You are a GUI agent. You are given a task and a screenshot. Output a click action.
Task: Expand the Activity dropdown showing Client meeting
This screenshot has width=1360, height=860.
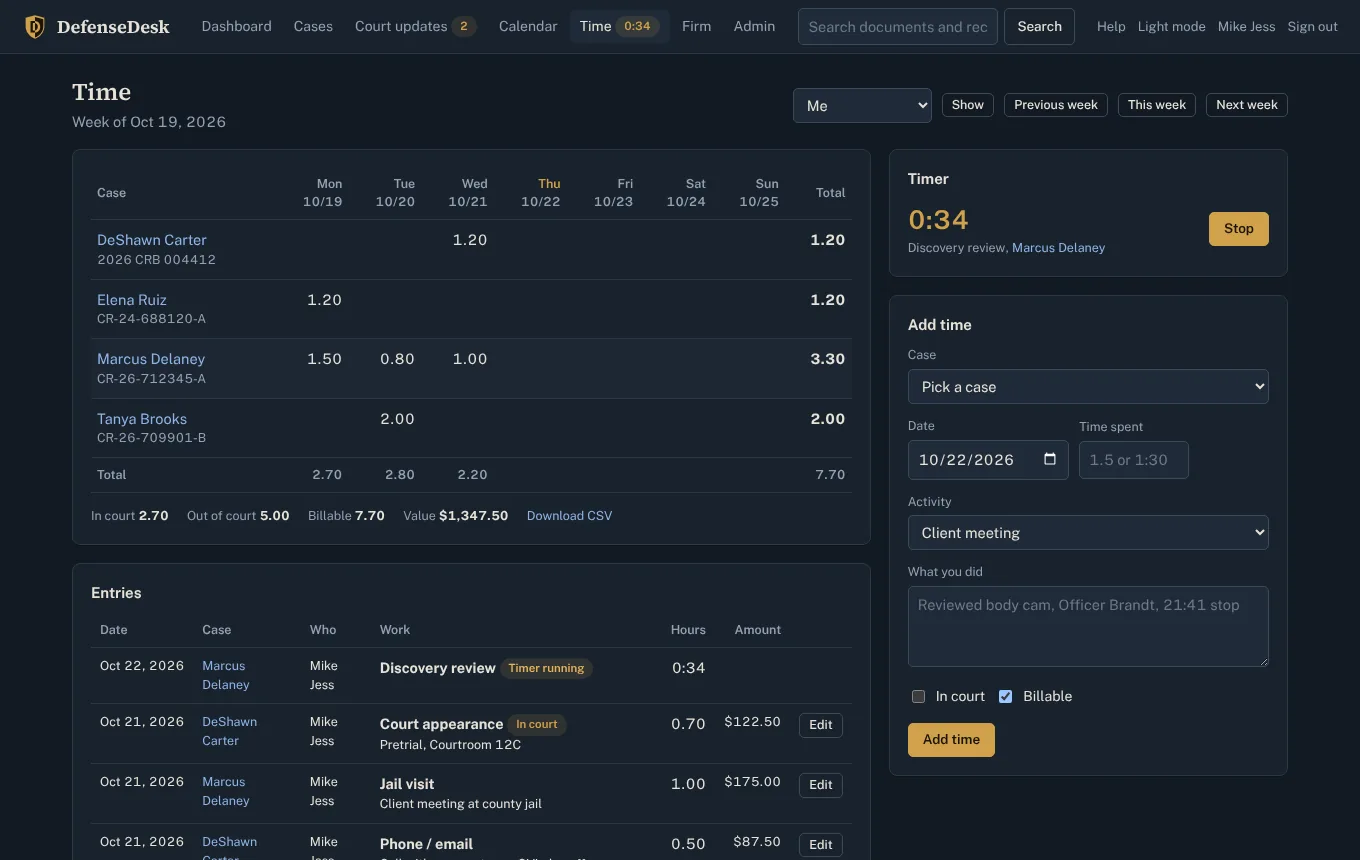pyautogui.click(x=1088, y=533)
